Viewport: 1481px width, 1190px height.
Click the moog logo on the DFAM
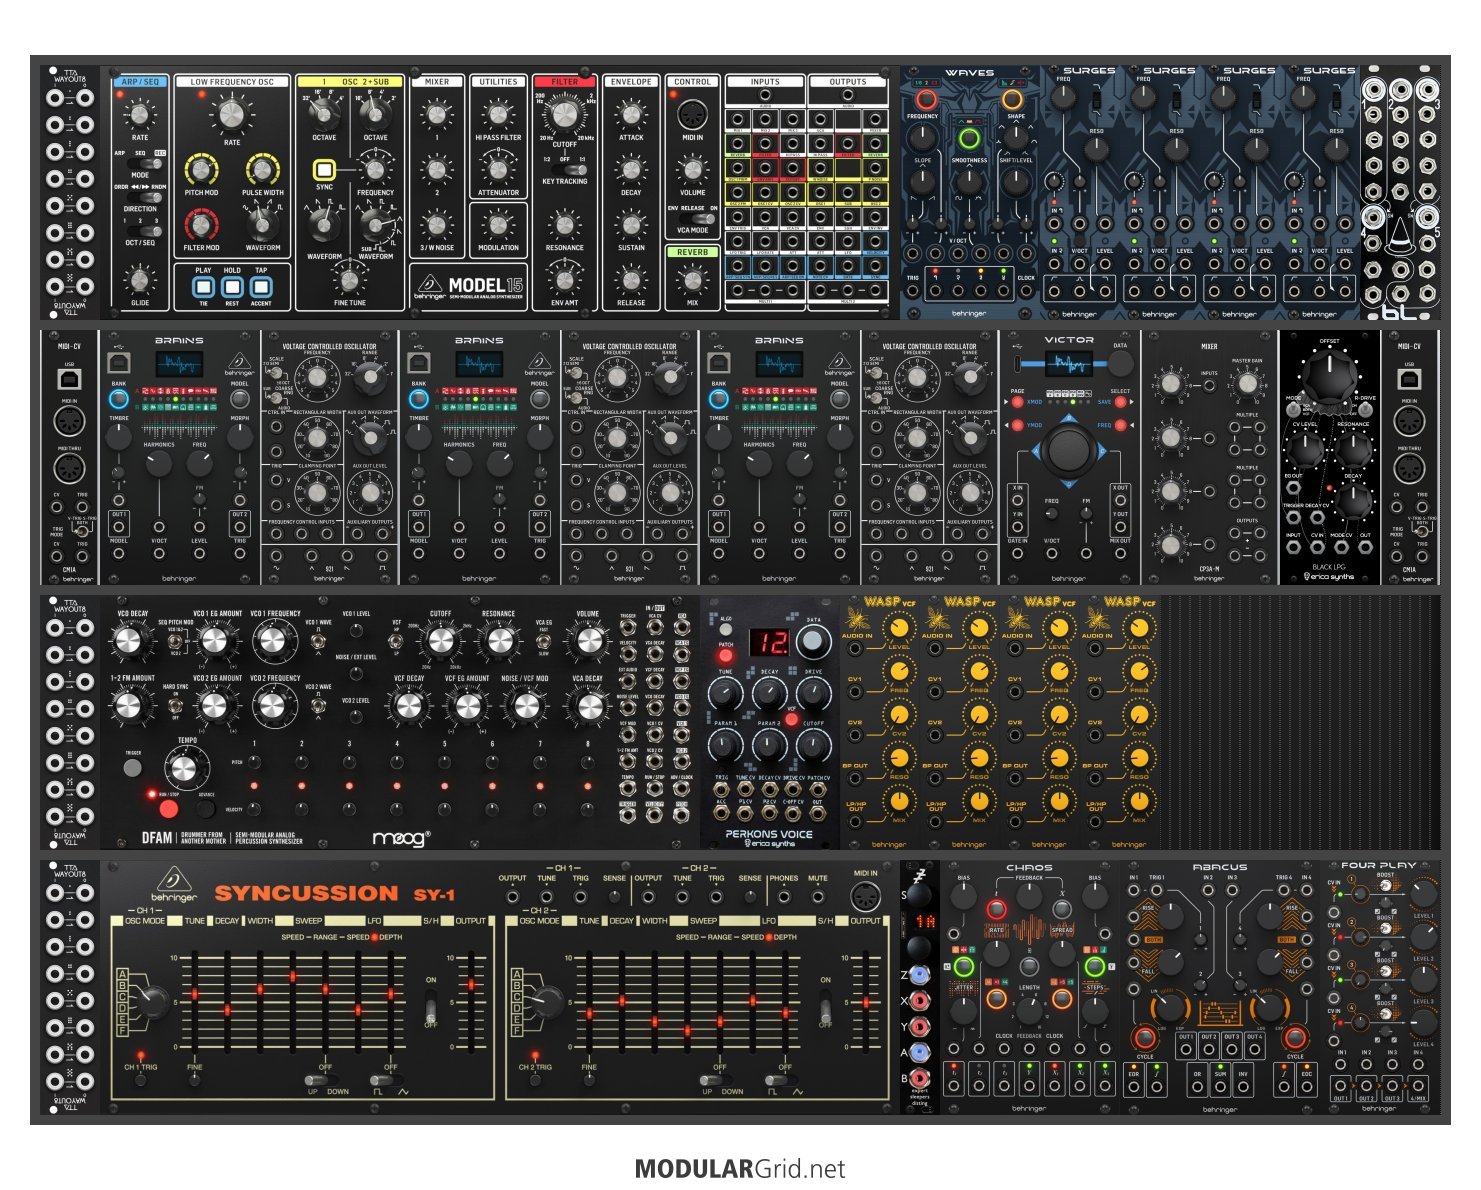coord(402,838)
